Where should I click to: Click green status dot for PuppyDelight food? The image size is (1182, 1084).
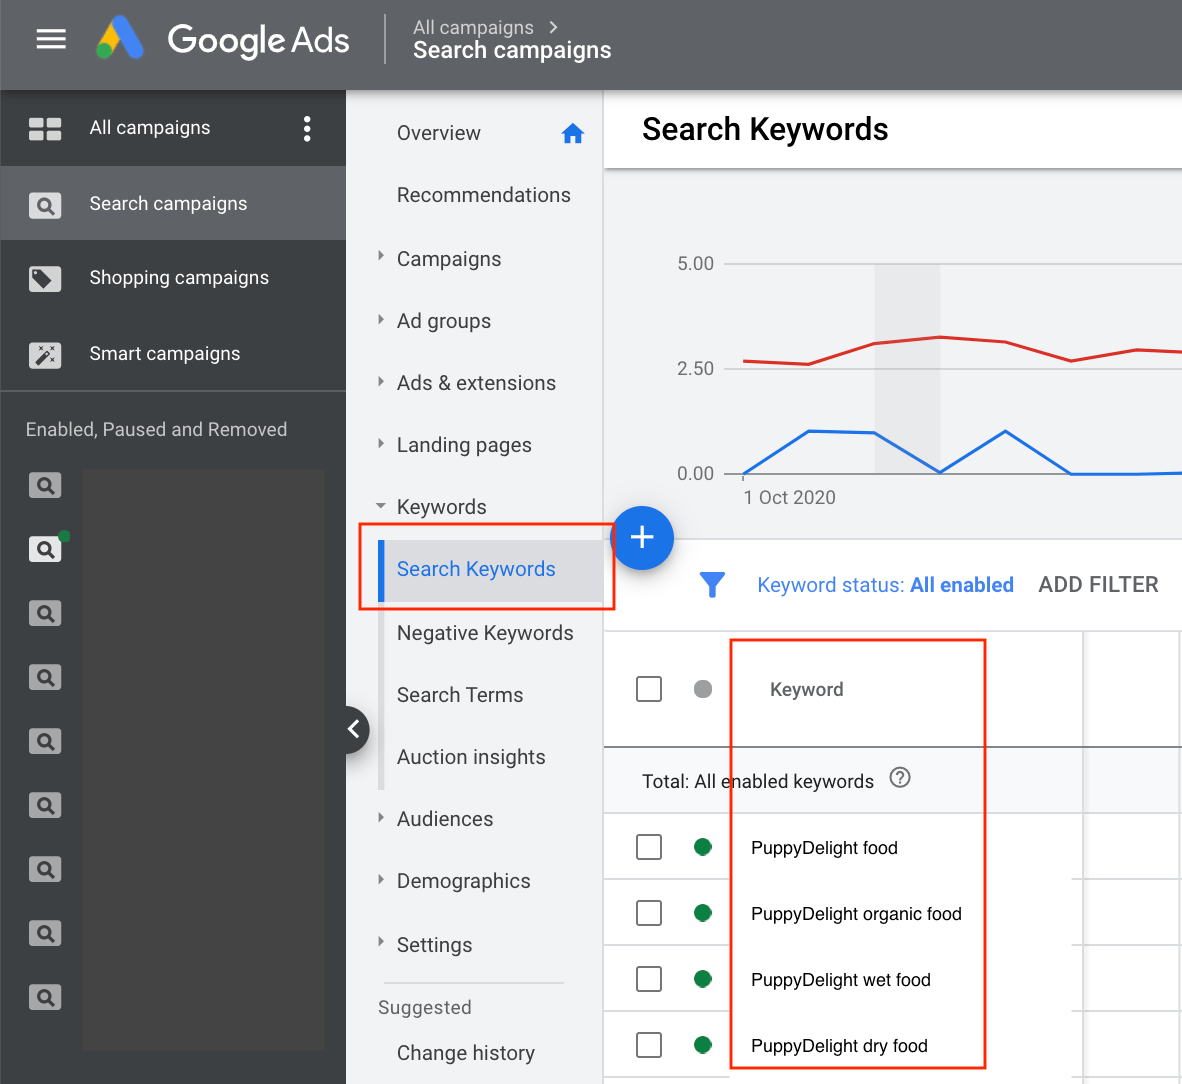click(703, 847)
